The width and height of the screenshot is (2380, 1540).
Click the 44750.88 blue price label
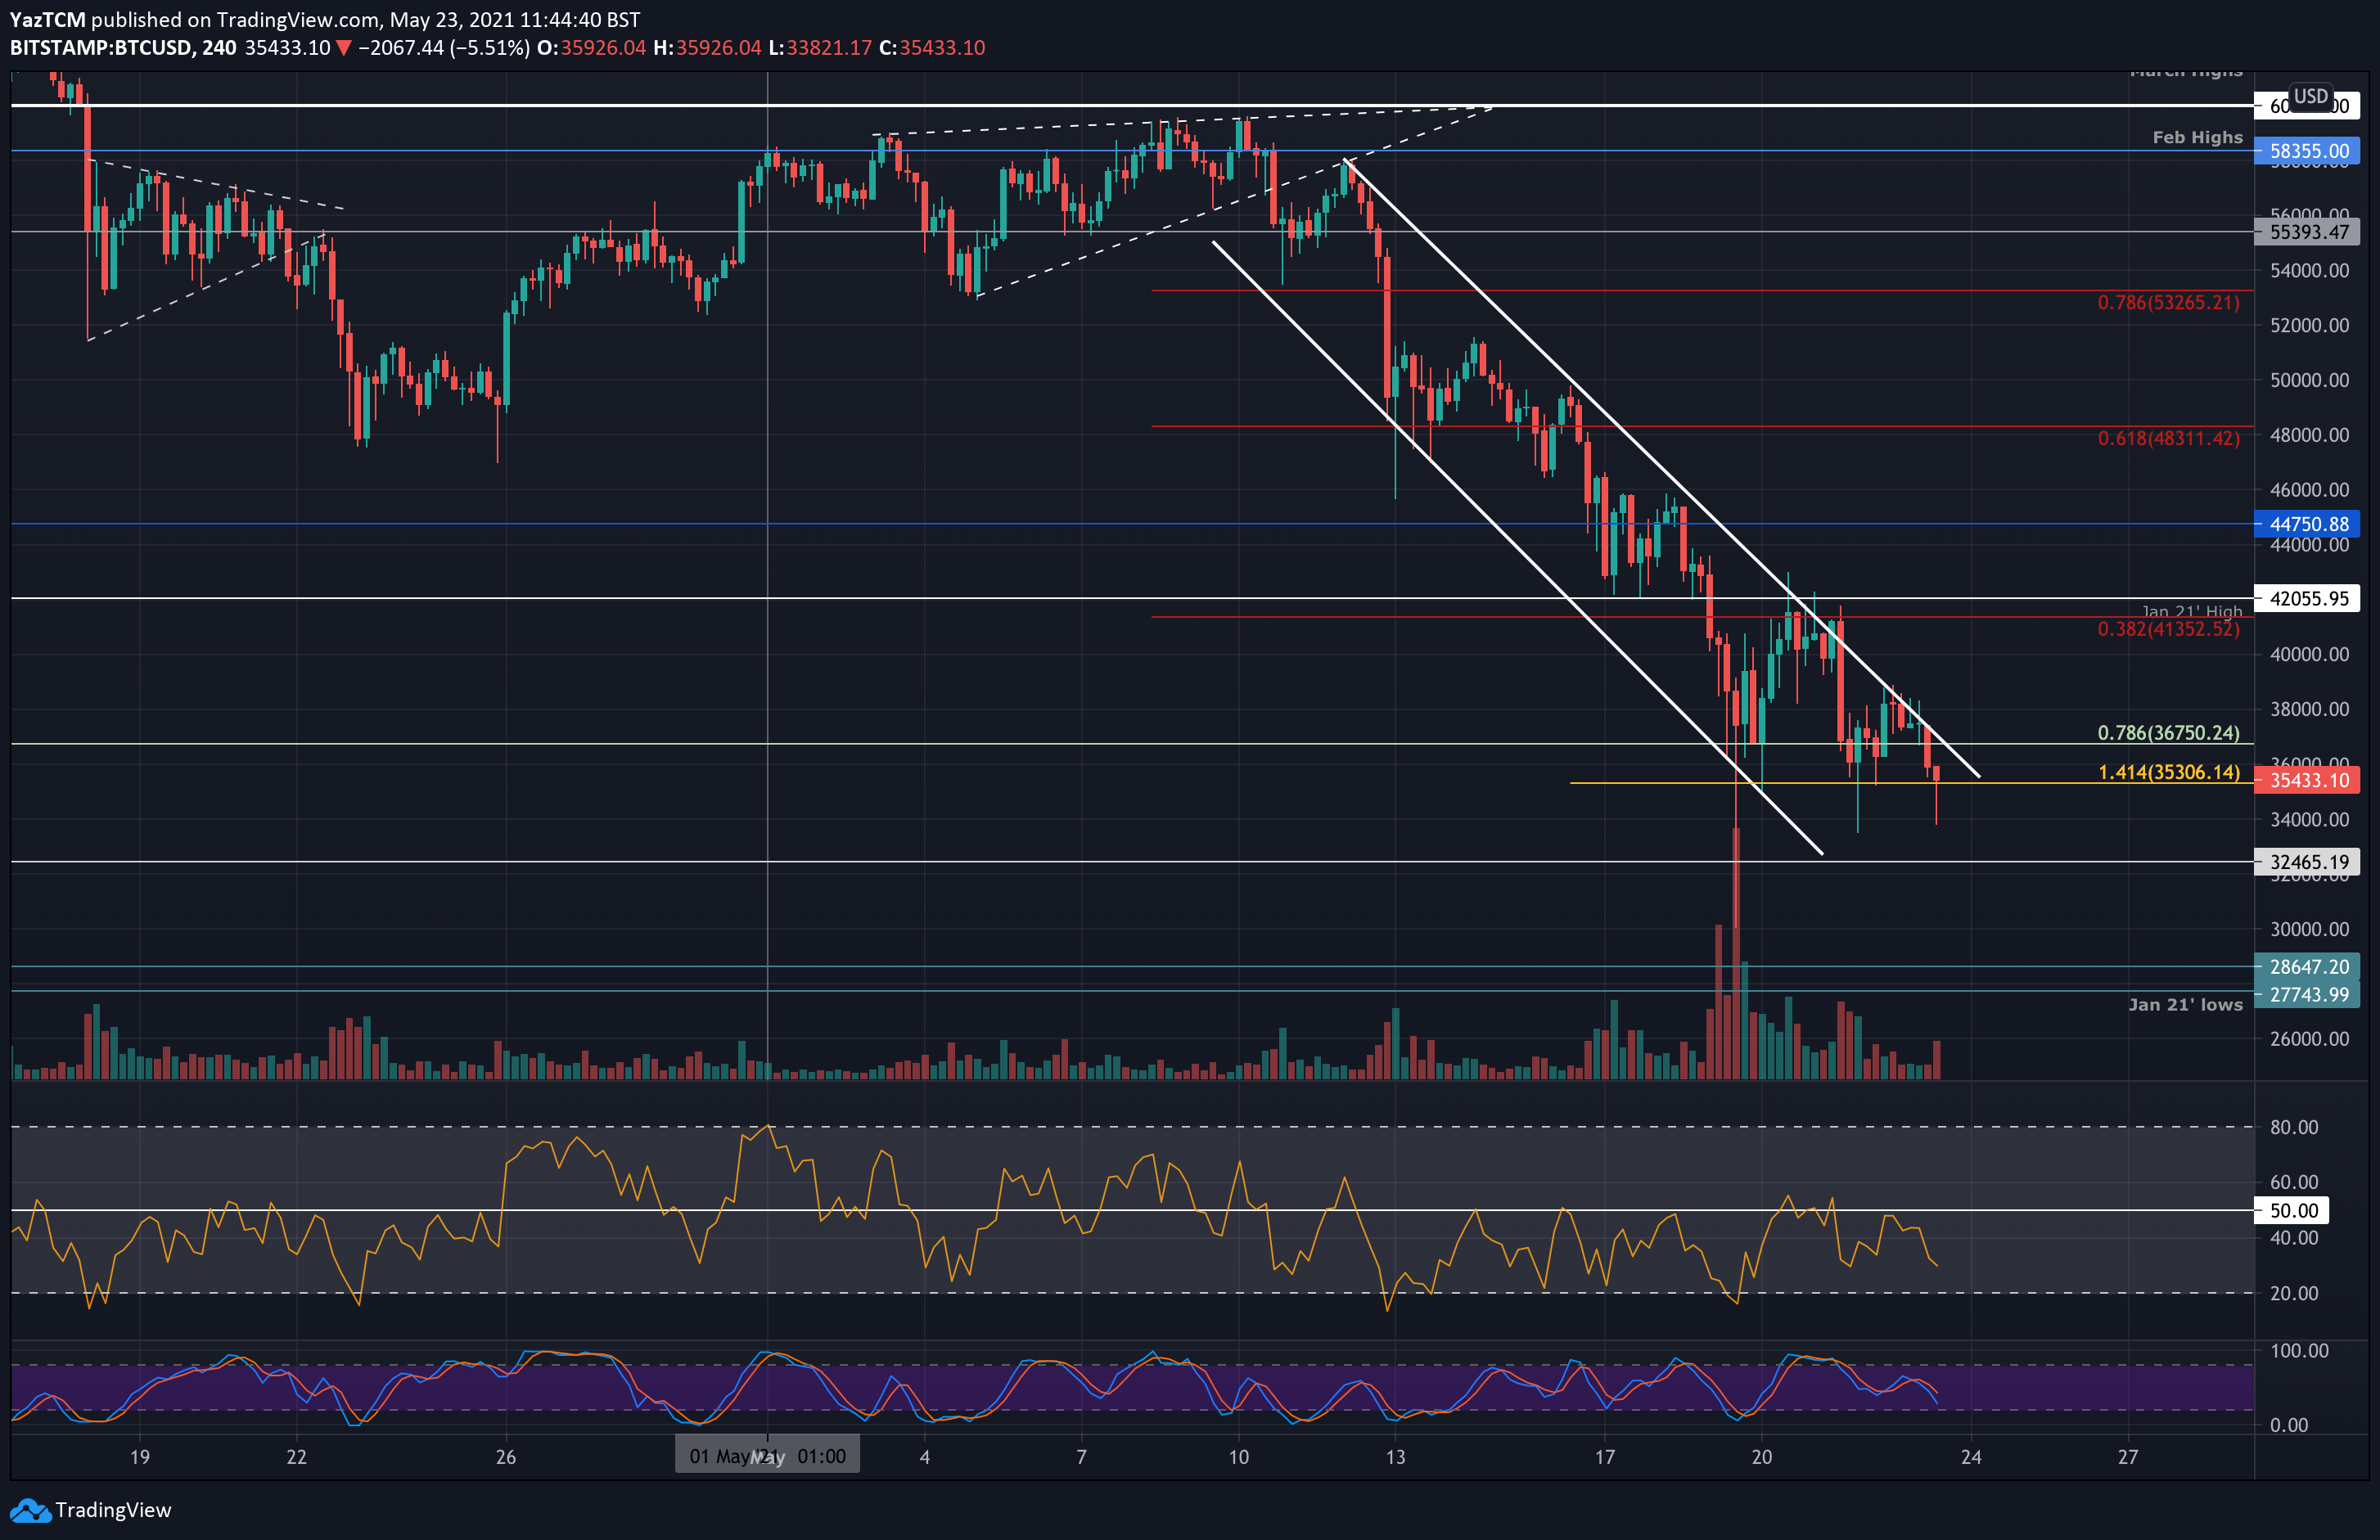[2307, 524]
